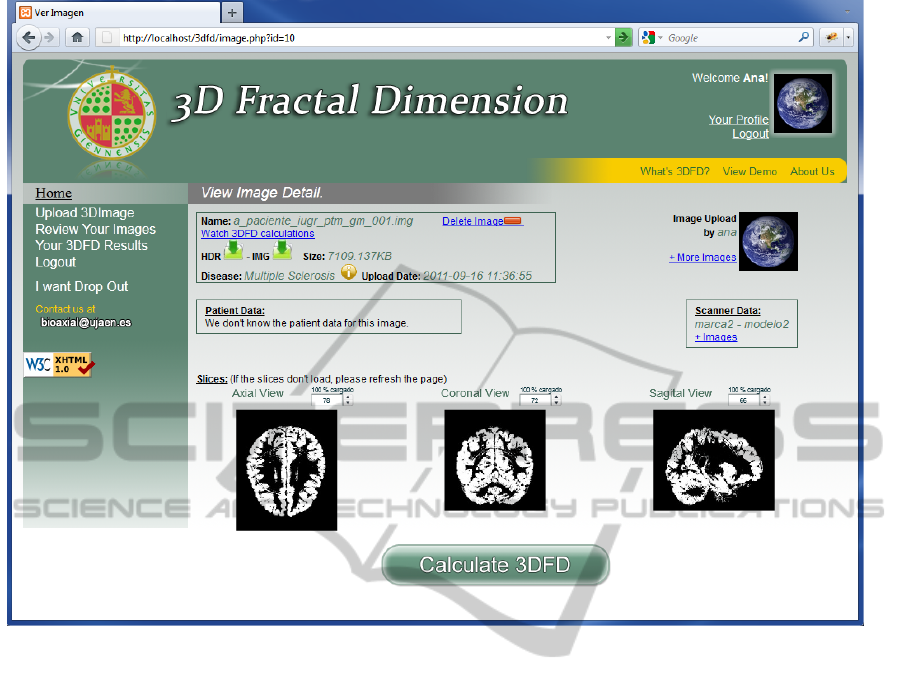Click the university crest logo
This screenshot has height=692, width=901.
tap(111, 117)
